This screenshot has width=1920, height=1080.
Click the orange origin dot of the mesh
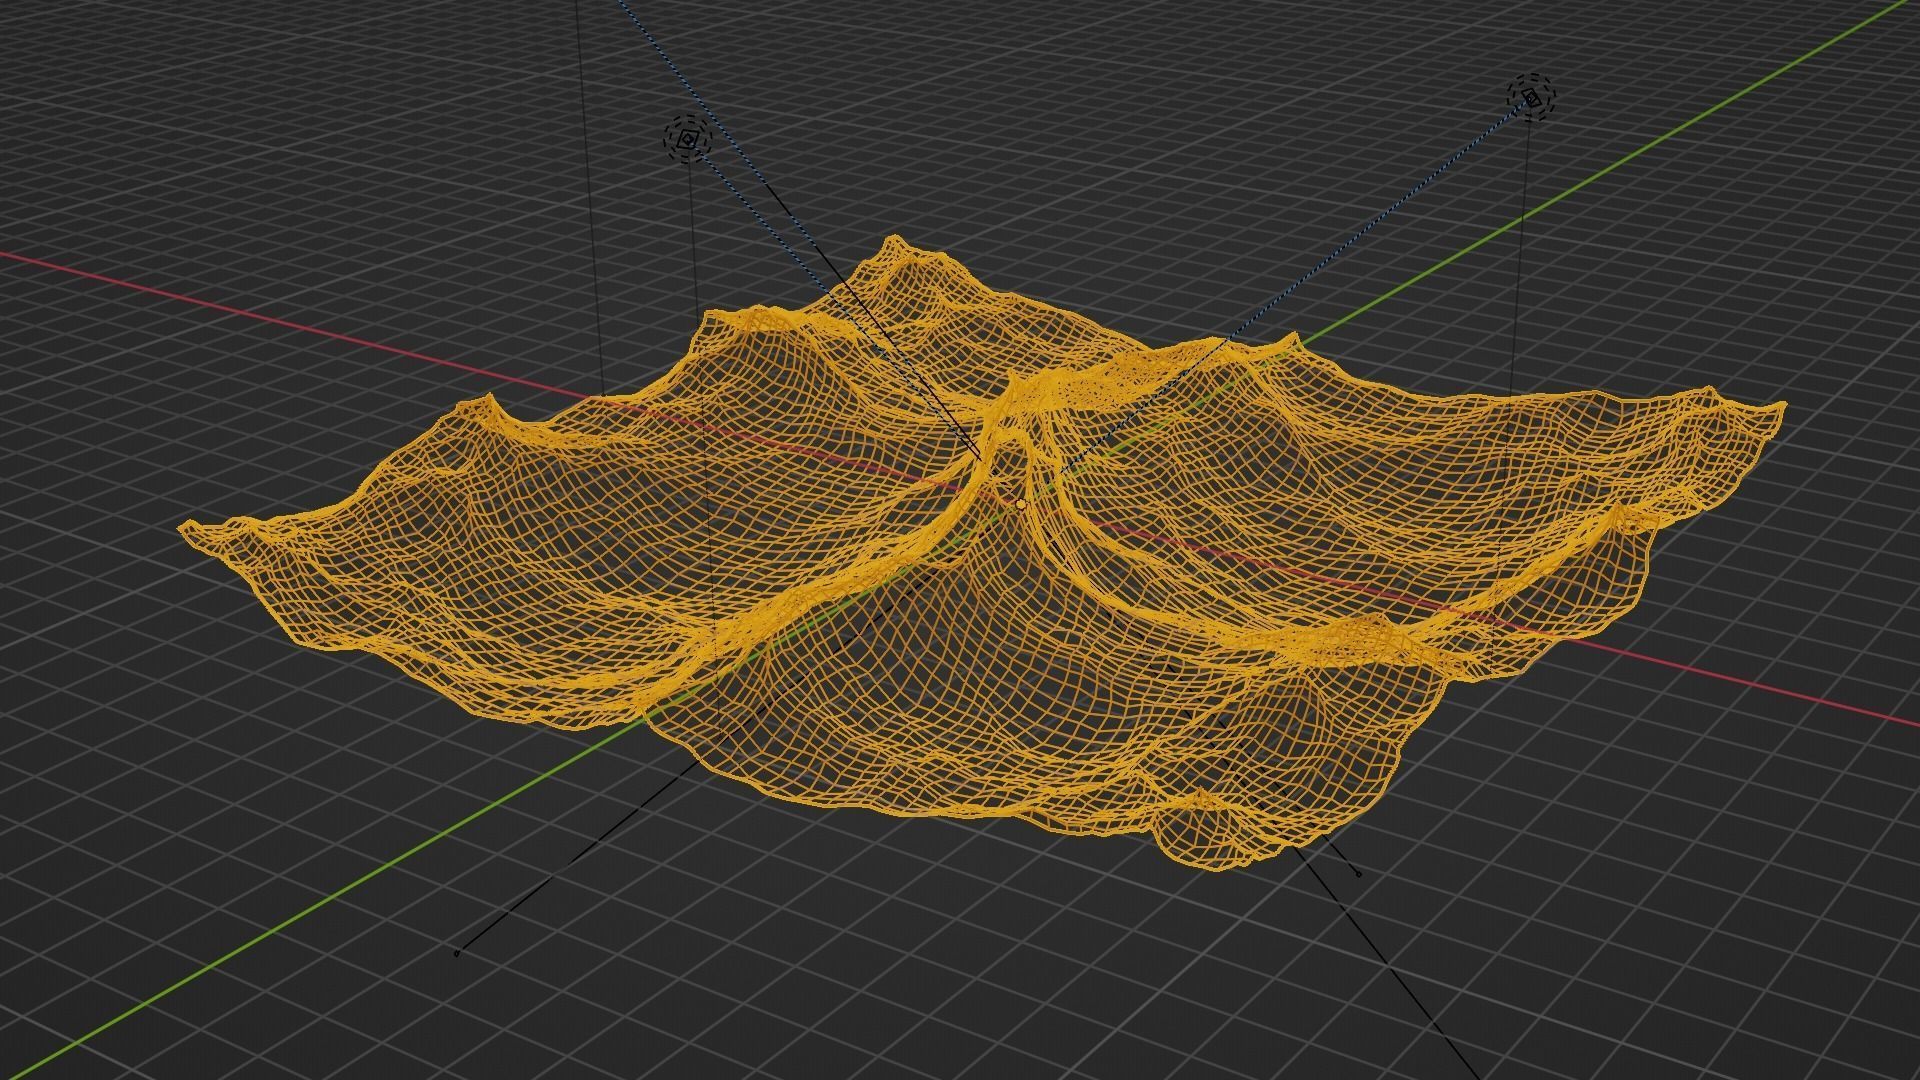1020,505
